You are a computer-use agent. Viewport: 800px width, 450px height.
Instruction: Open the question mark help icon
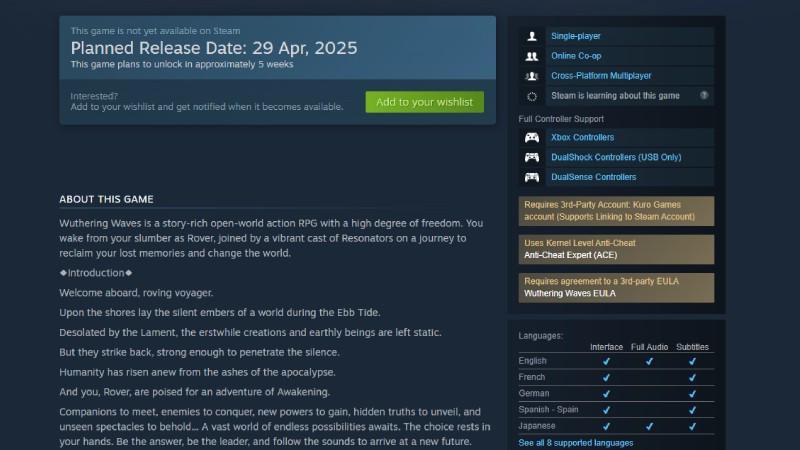coord(704,95)
